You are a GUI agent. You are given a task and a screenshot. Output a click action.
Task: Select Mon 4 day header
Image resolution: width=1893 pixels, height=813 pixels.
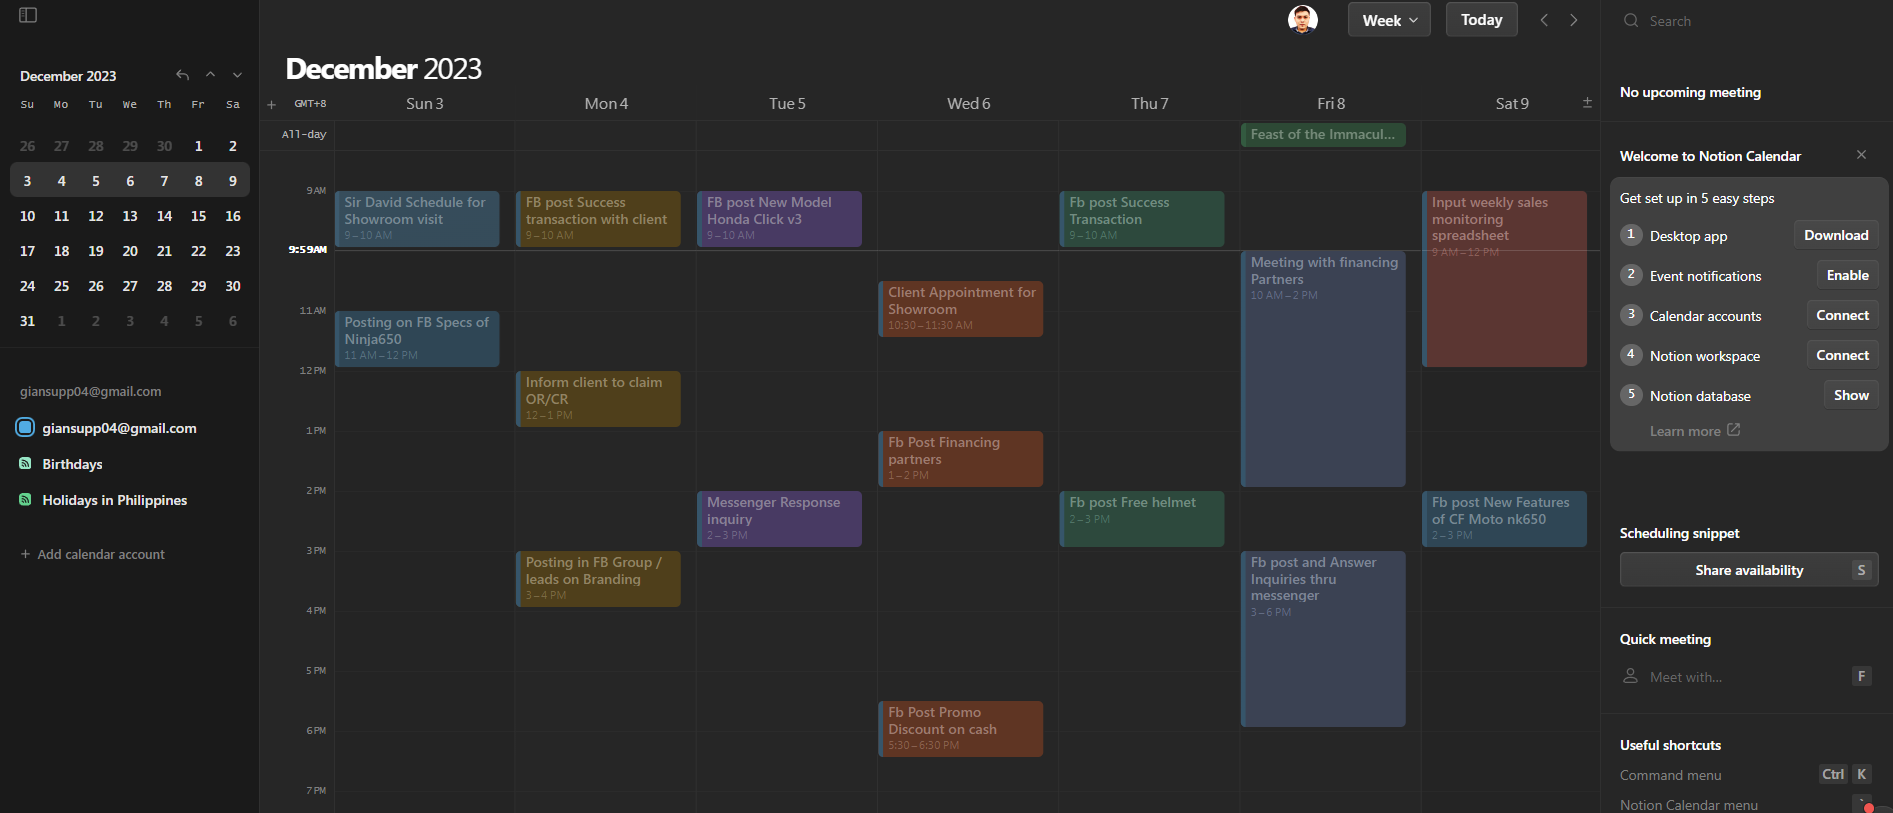tap(606, 103)
